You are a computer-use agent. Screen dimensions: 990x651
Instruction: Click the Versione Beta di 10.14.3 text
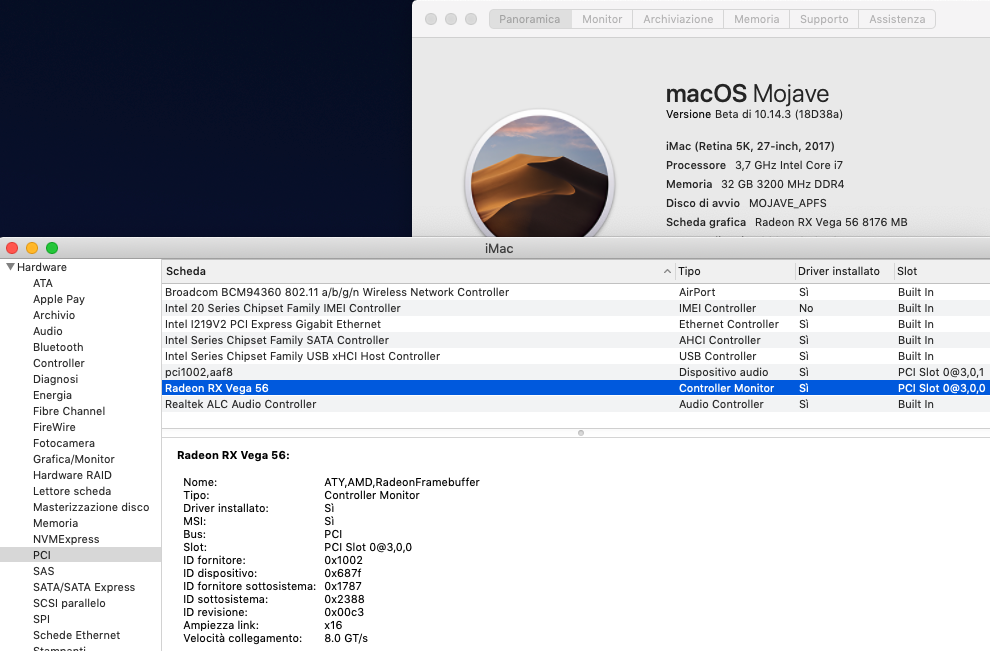tap(754, 114)
